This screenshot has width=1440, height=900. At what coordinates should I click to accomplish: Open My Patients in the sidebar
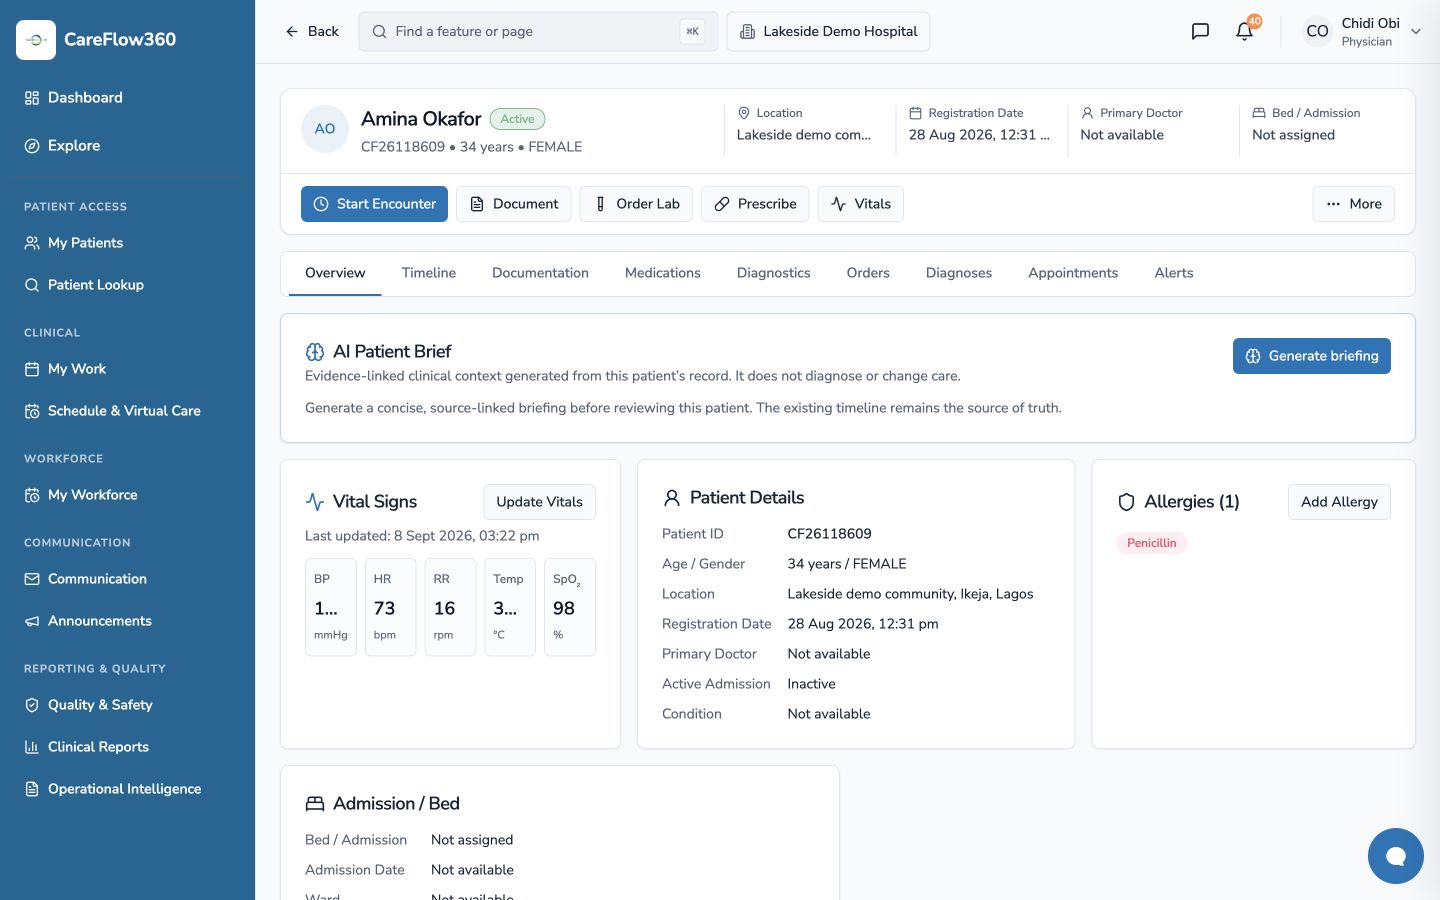(x=128, y=243)
